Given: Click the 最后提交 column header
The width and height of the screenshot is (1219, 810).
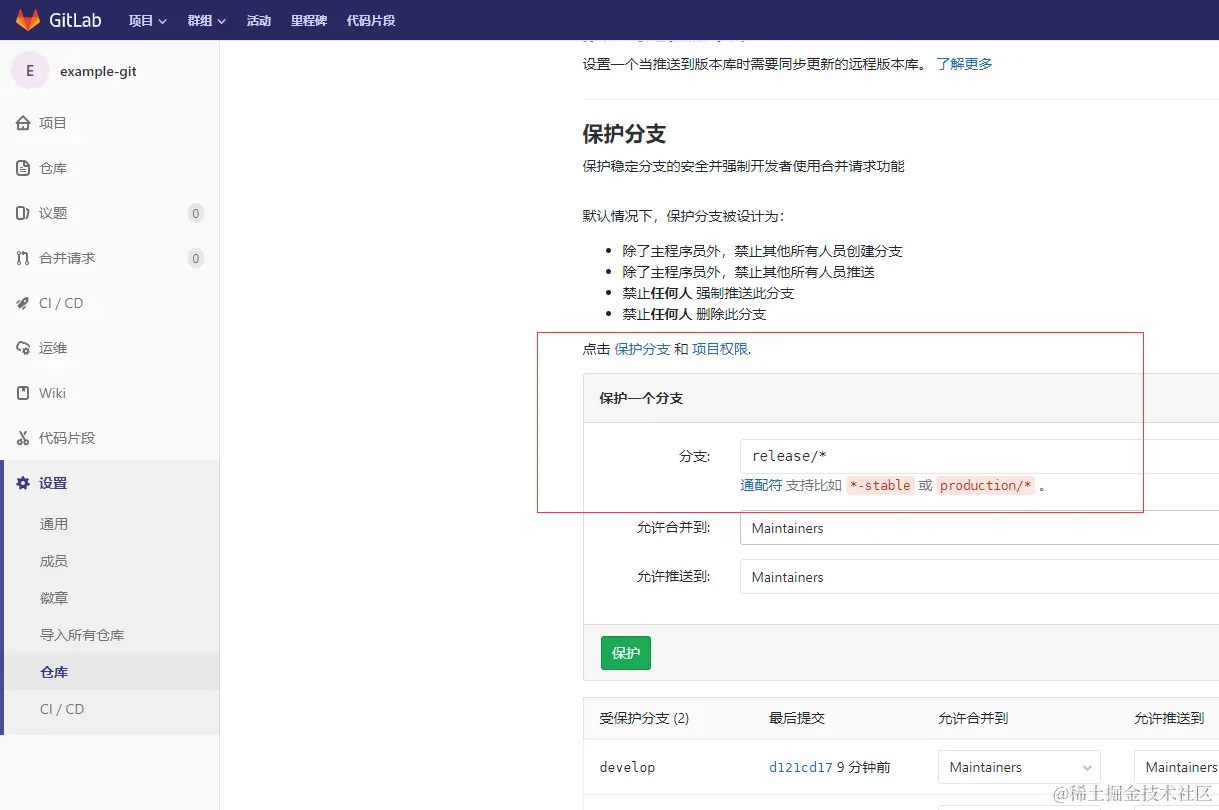Looking at the screenshot, I should coord(797,718).
